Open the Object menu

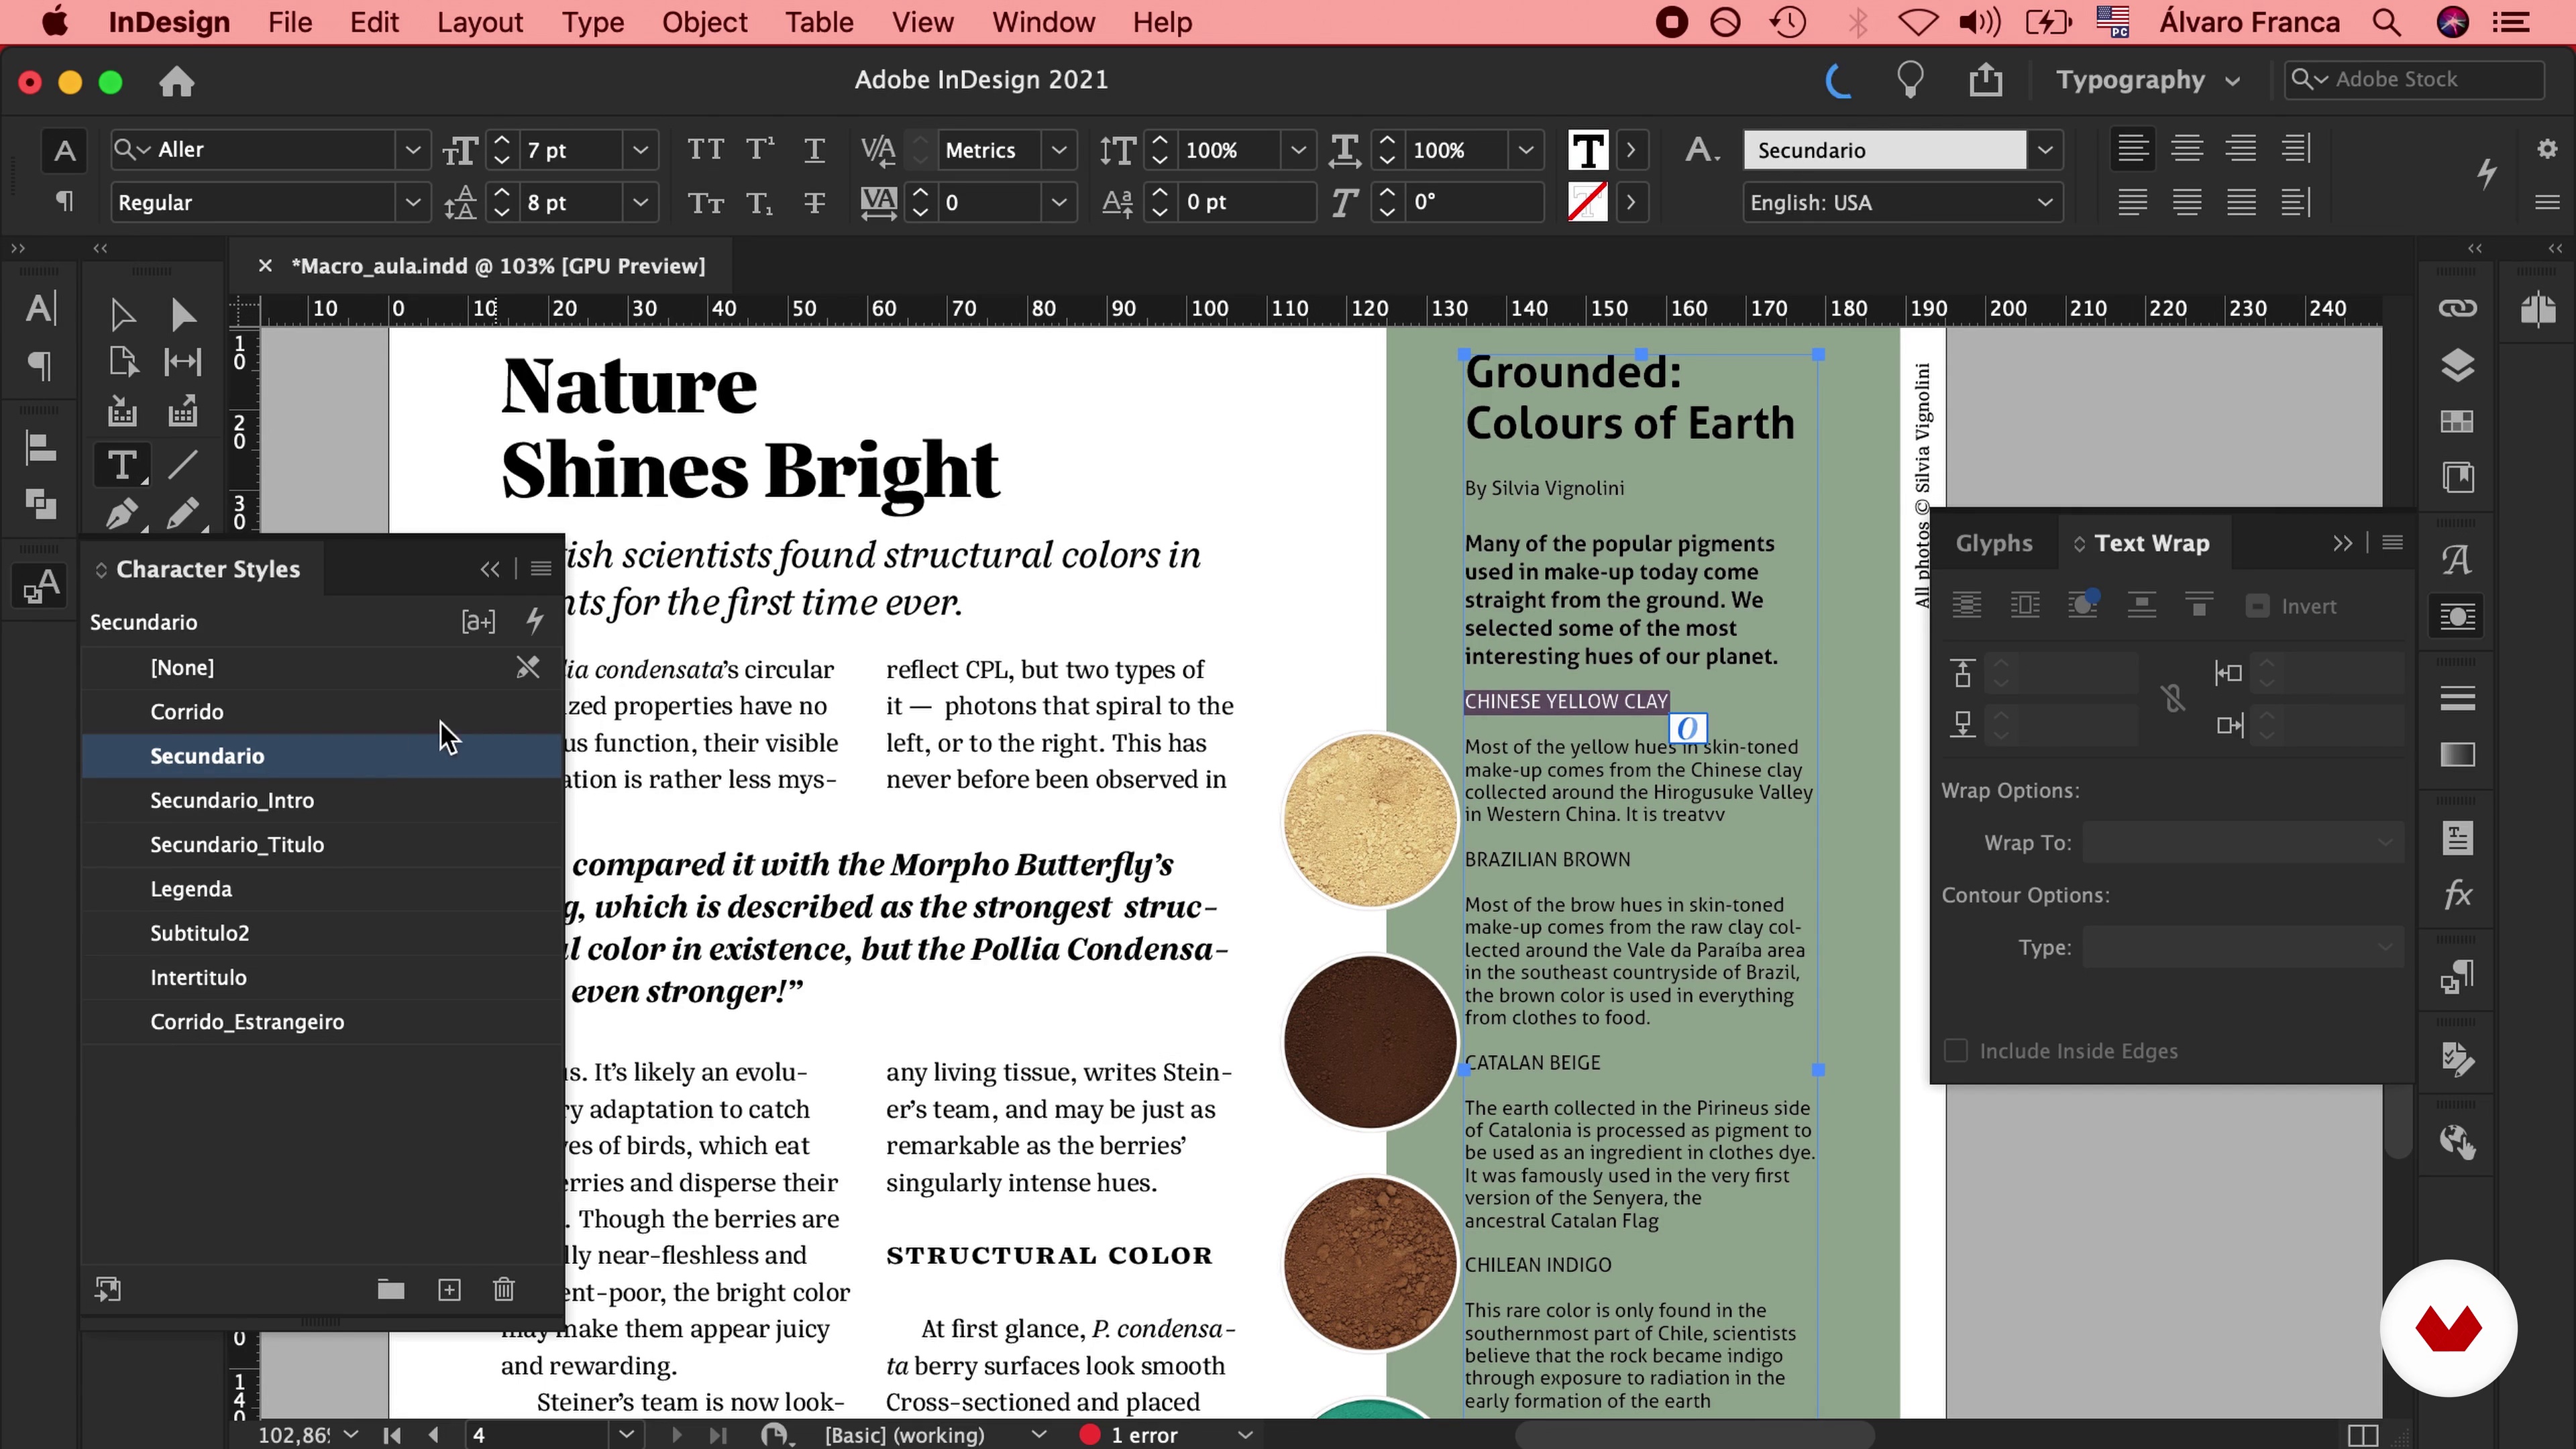(704, 22)
